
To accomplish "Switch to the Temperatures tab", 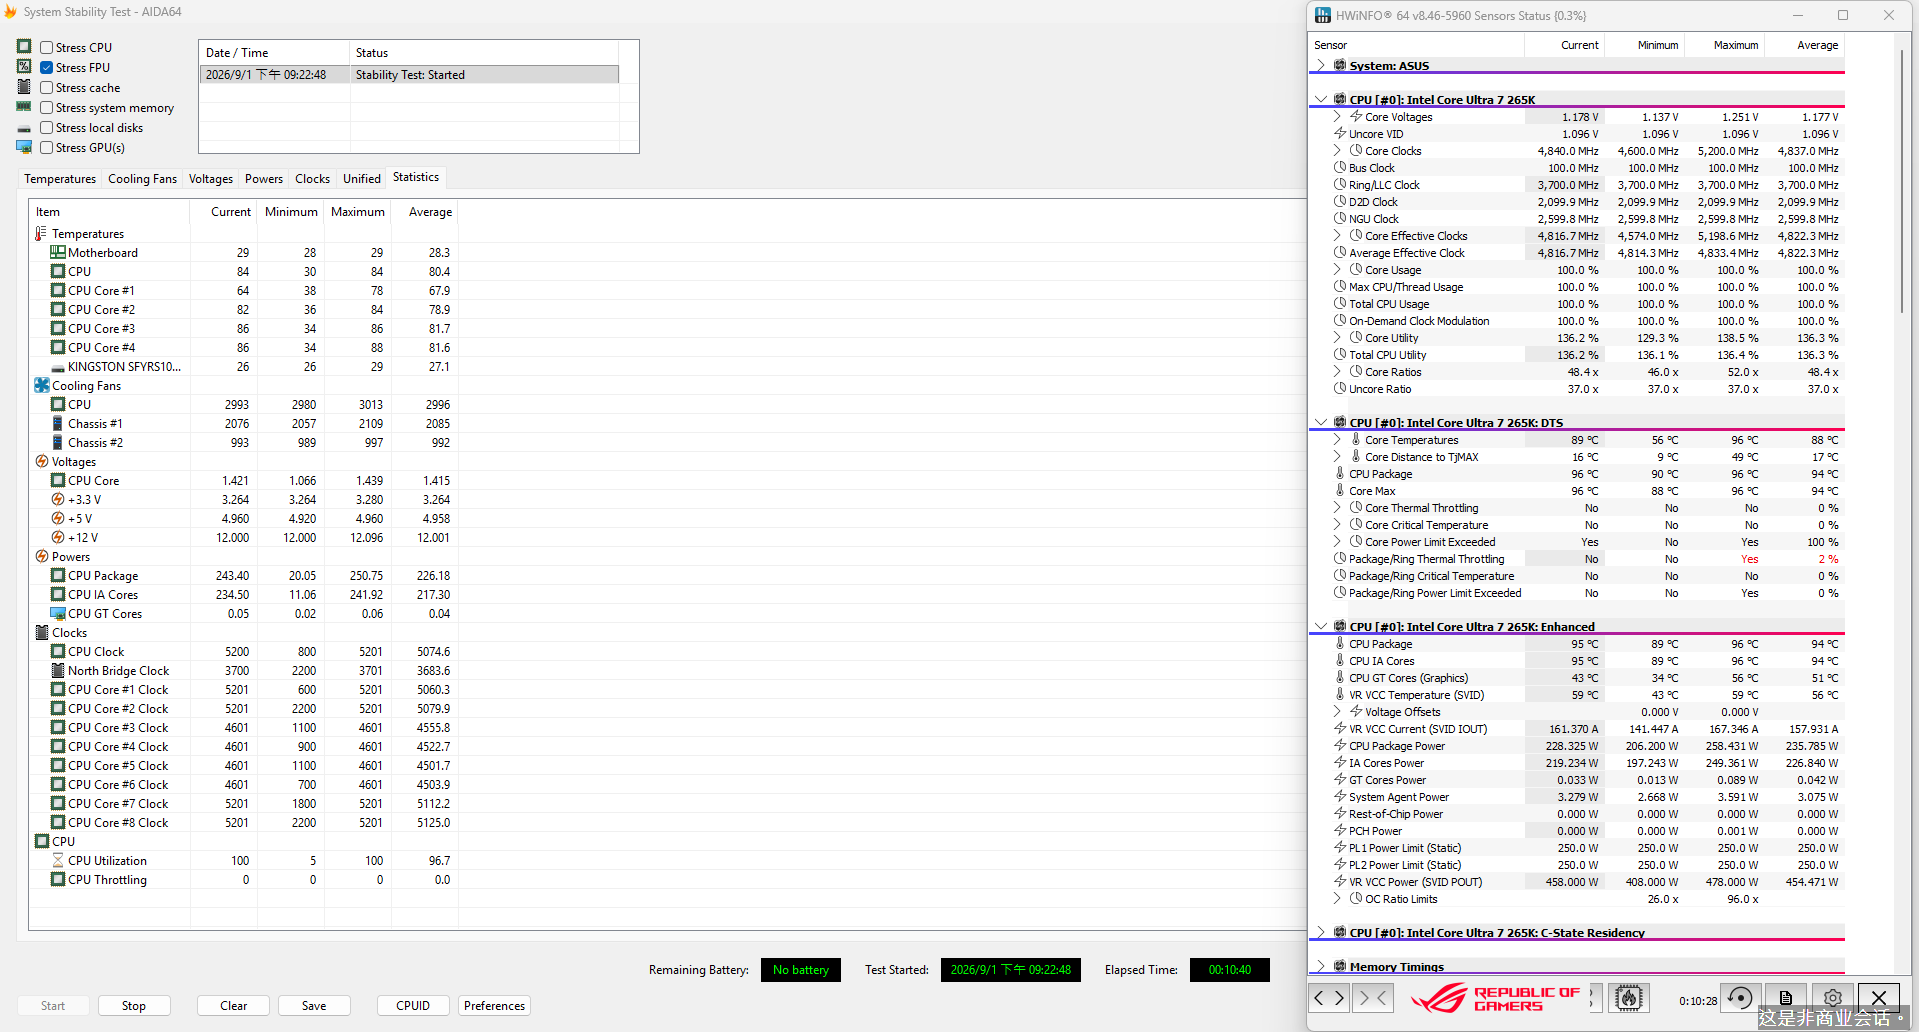I will pos(60,179).
